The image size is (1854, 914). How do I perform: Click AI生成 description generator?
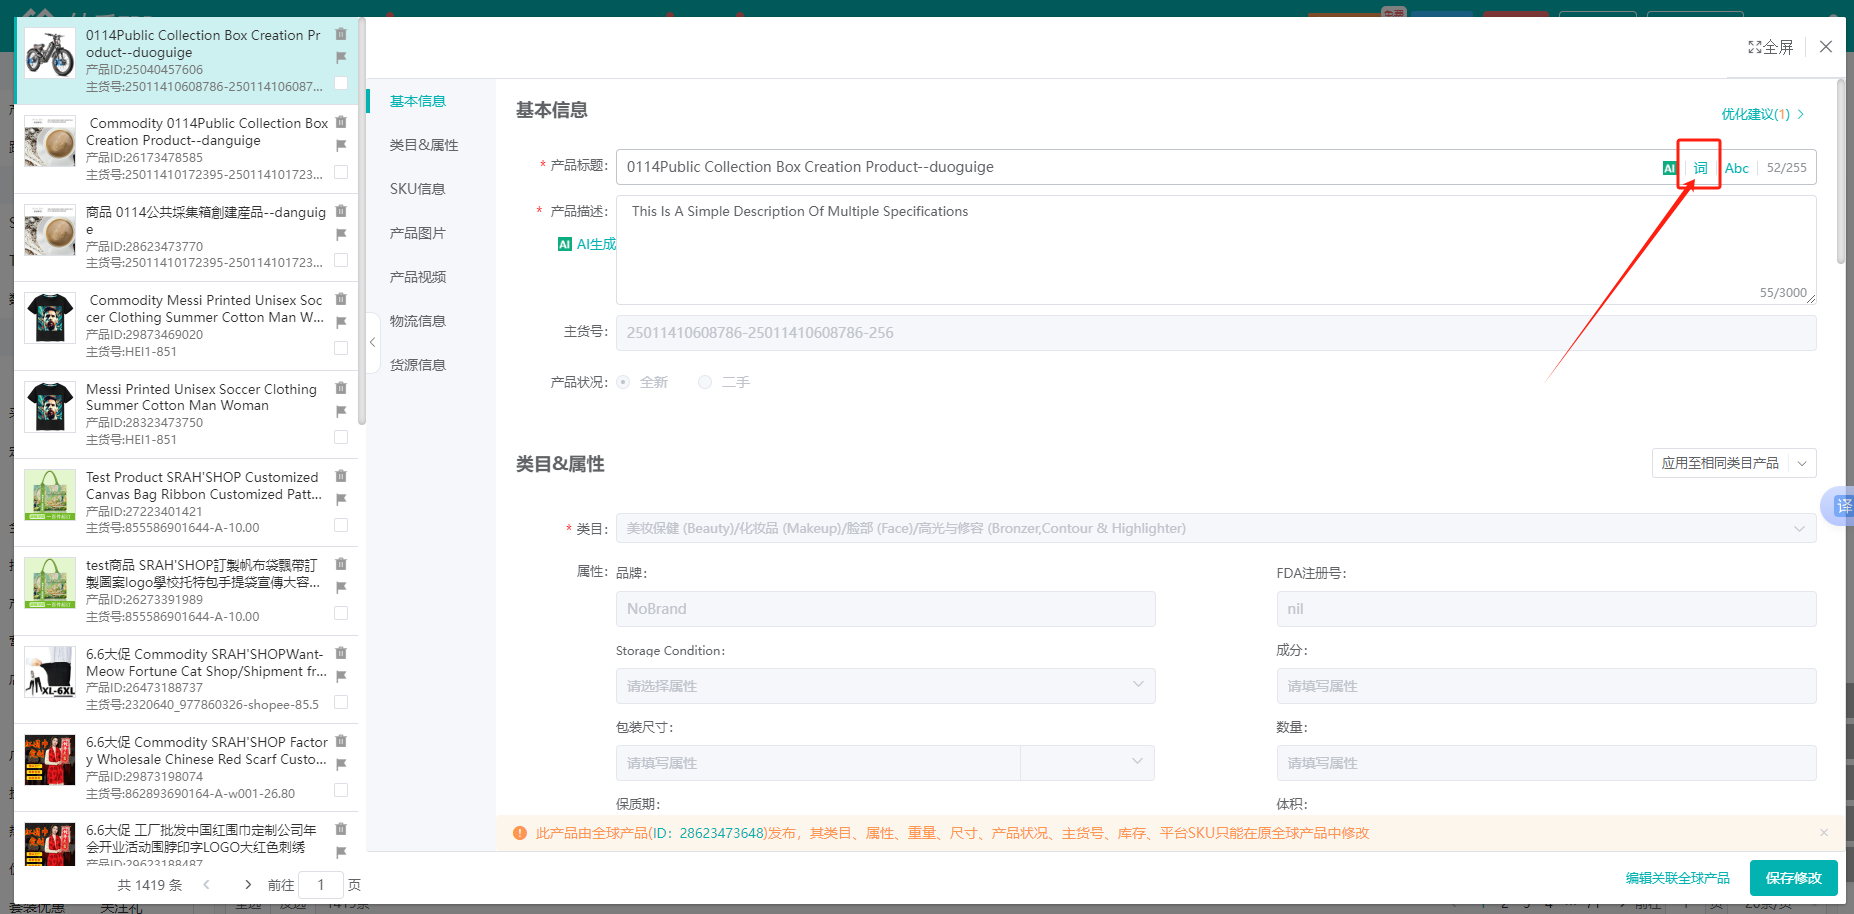[x=587, y=244]
